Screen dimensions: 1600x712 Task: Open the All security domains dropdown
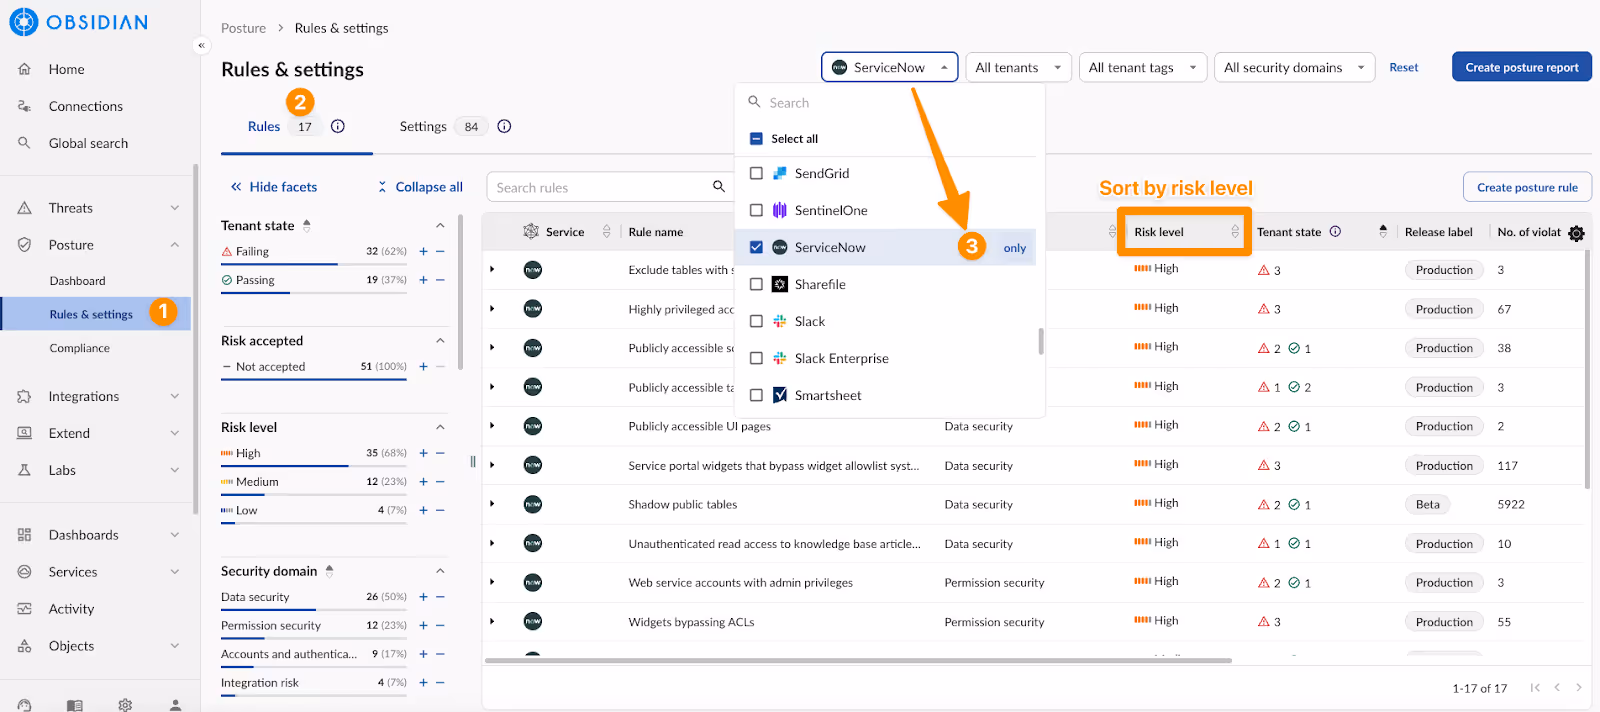coord(1295,67)
